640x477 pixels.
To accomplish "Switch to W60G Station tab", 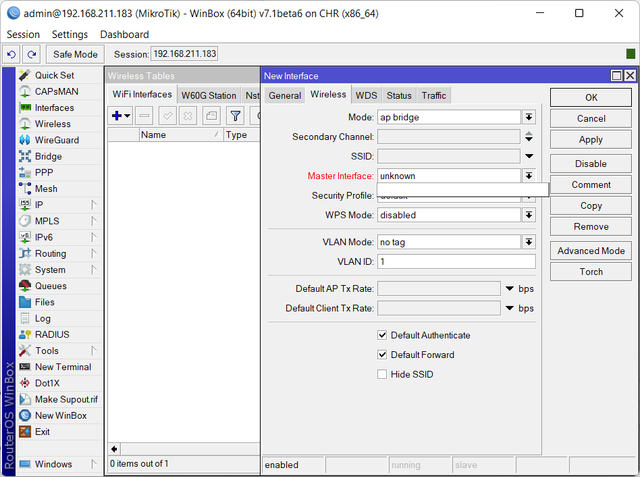I will point(209,96).
